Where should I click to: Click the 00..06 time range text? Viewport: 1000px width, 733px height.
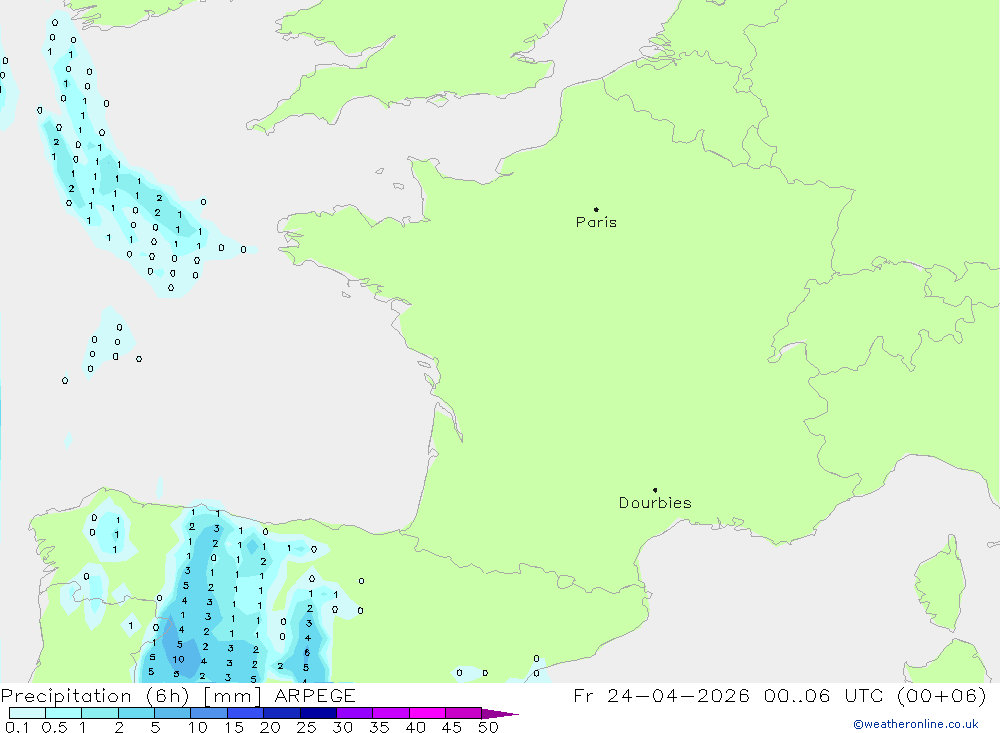(x=797, y=695)
